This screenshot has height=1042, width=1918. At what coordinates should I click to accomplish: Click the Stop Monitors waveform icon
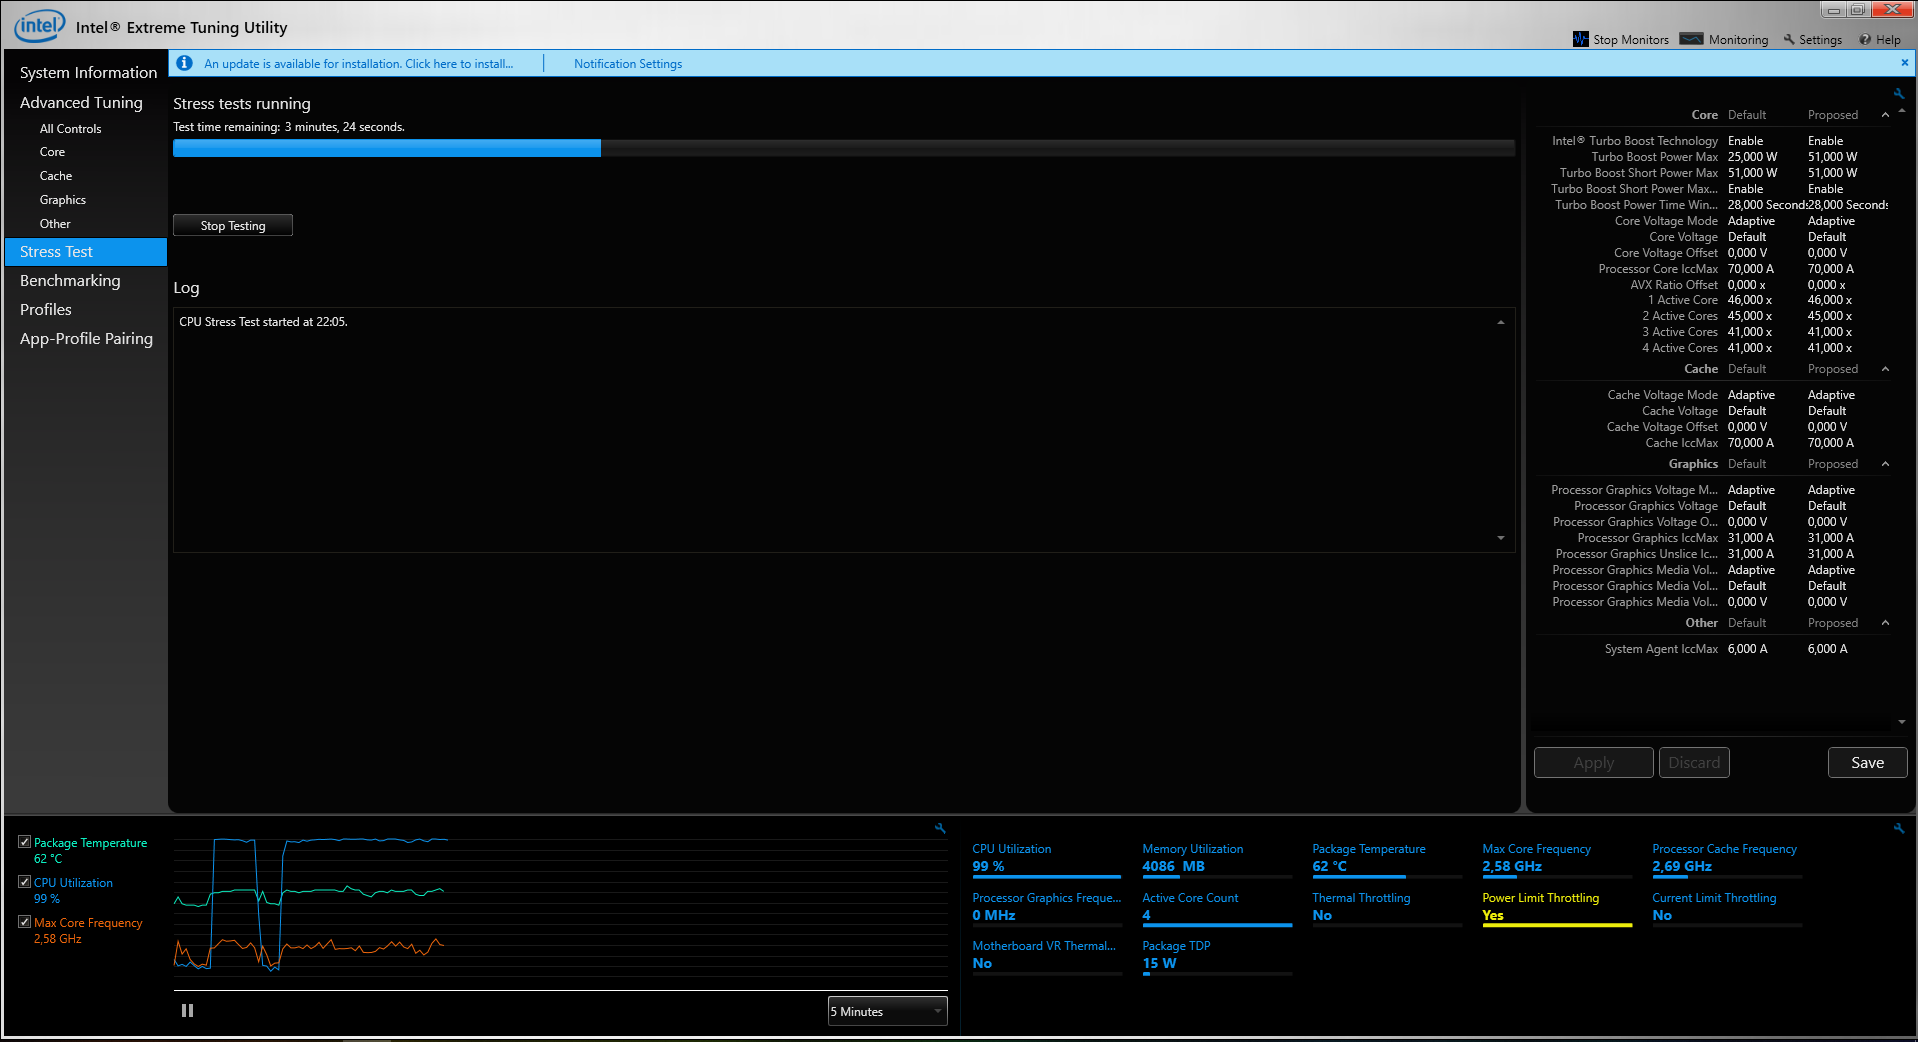tap(1580, 39)
